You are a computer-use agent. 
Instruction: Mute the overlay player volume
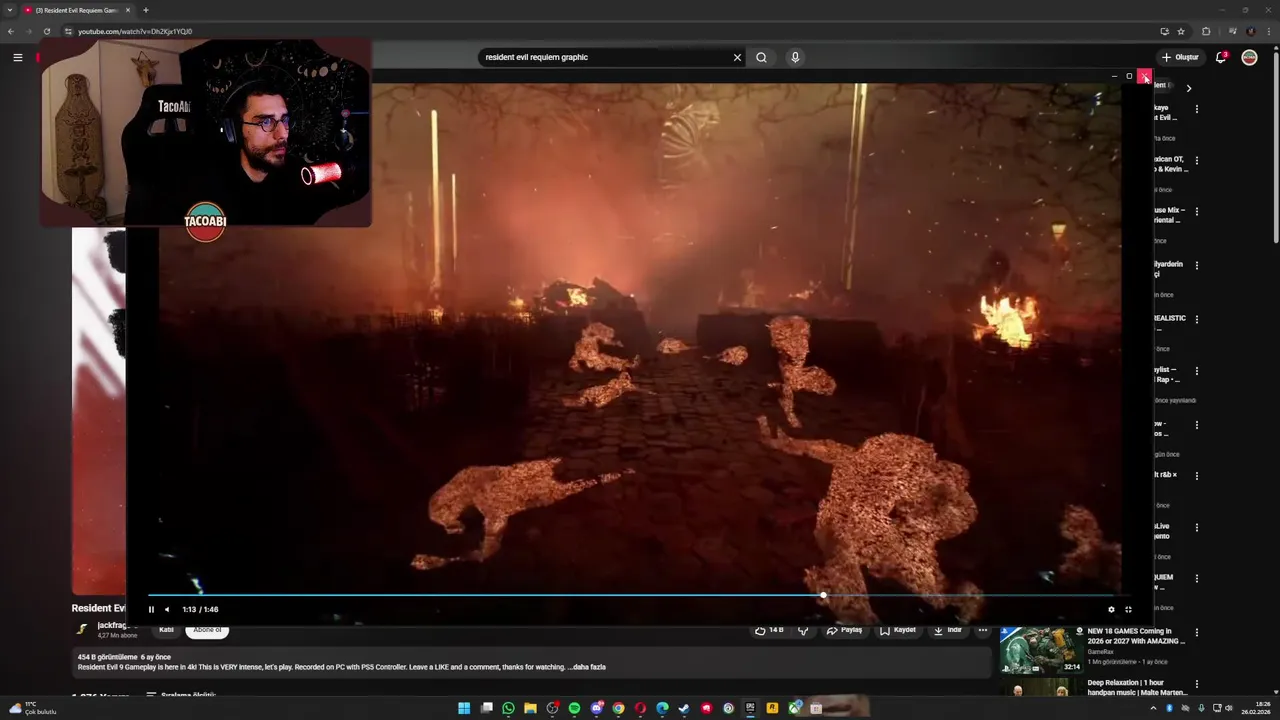click(167, 609)
